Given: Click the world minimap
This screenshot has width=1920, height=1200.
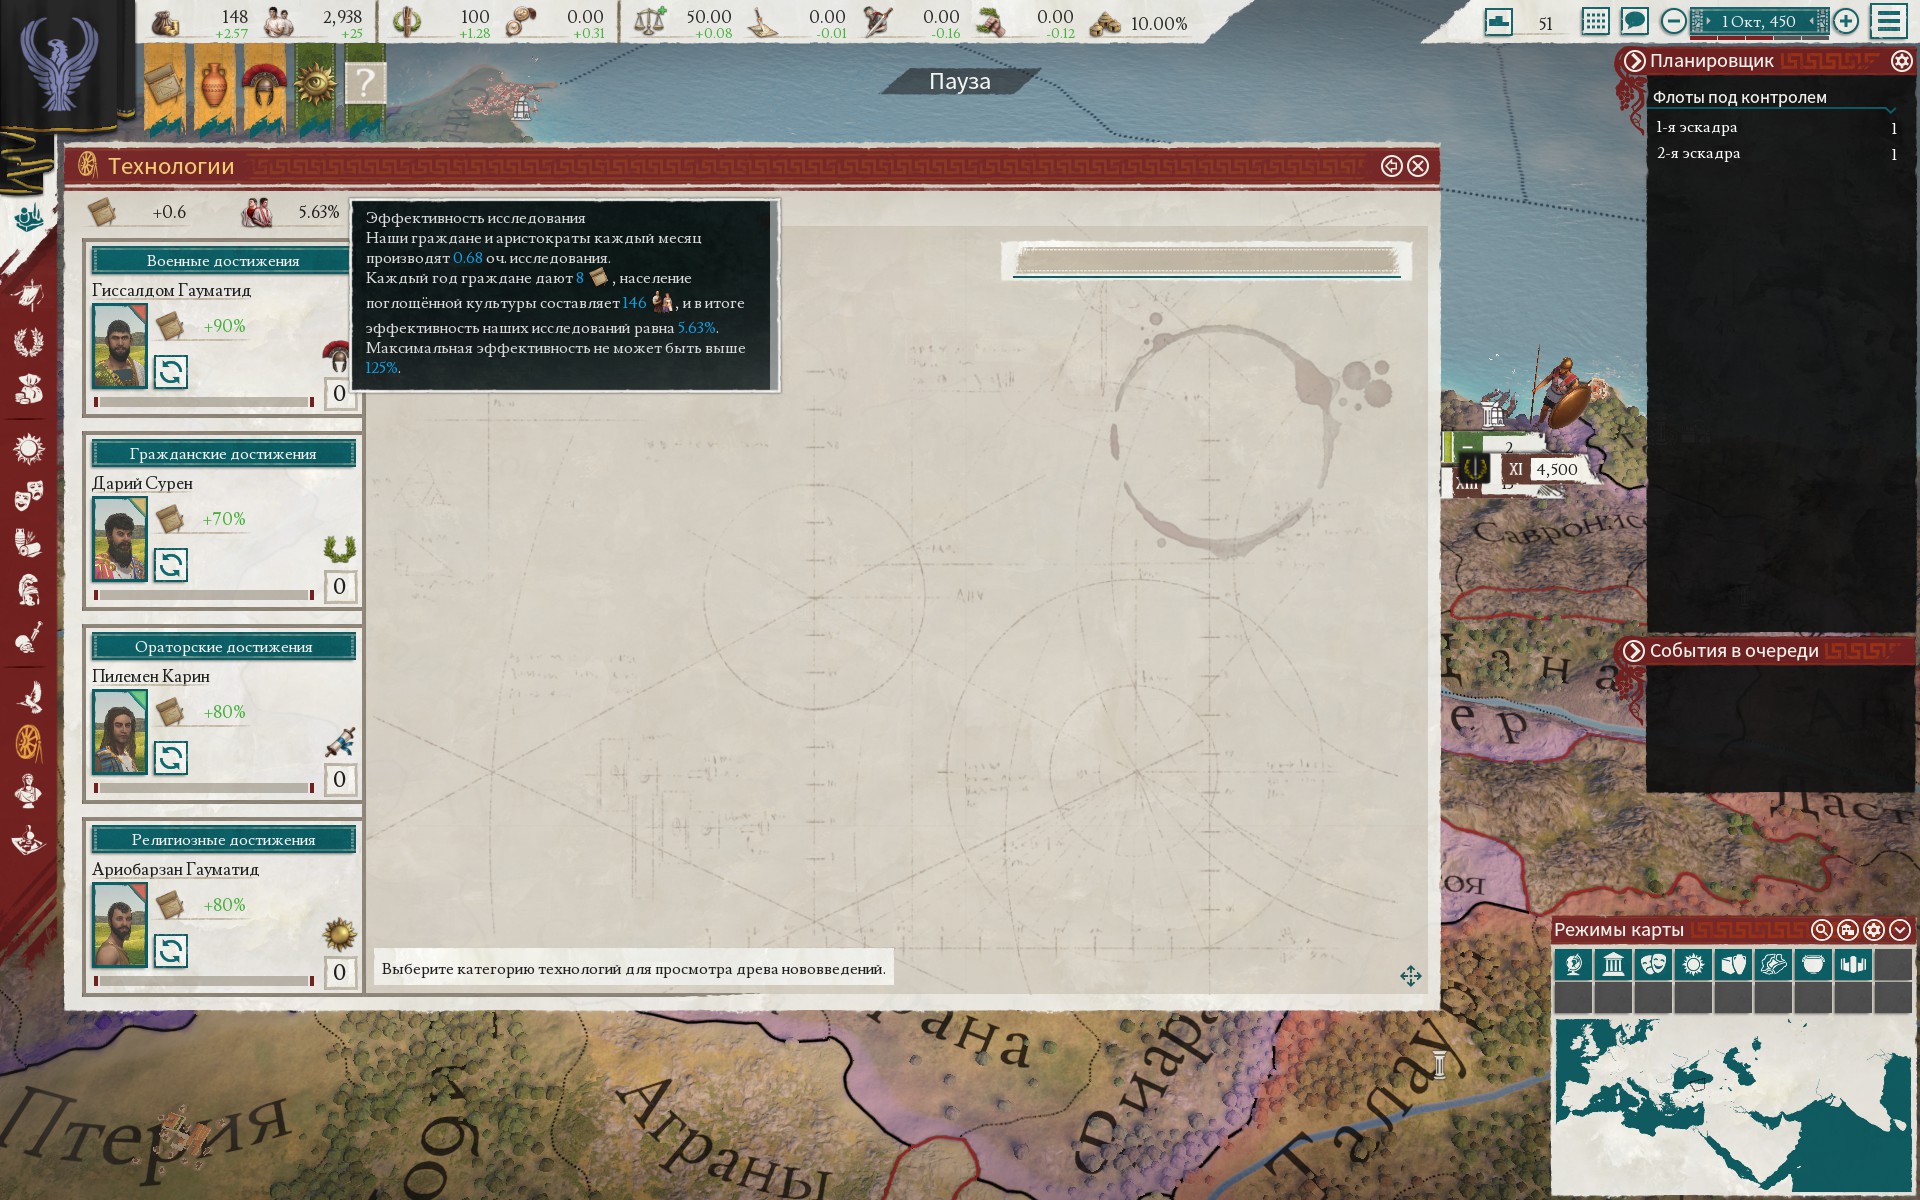Looking at the screenshot, I should pos(1731,1092).
